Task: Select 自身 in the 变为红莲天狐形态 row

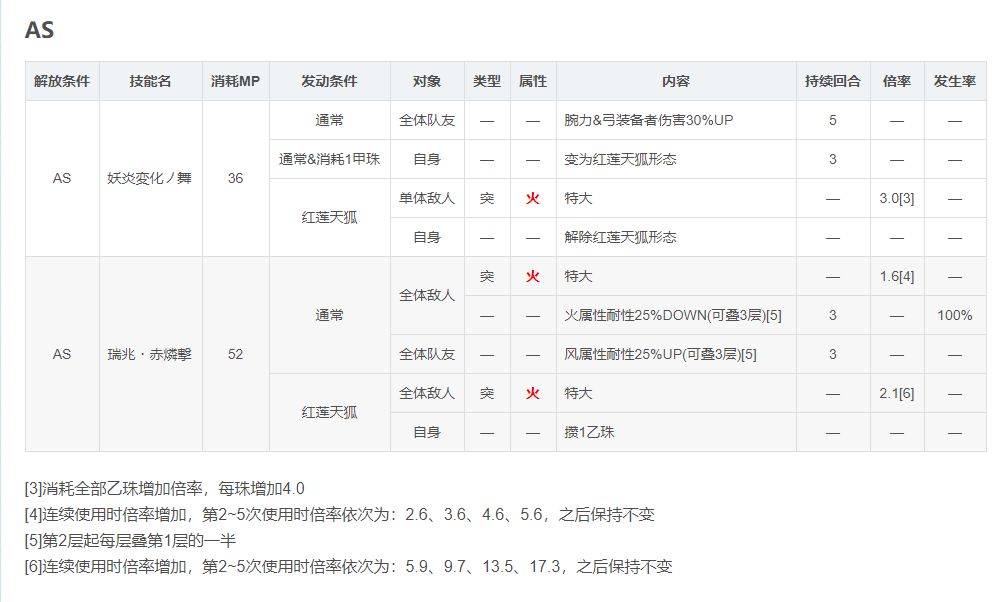Action: (x=427, y=159)
